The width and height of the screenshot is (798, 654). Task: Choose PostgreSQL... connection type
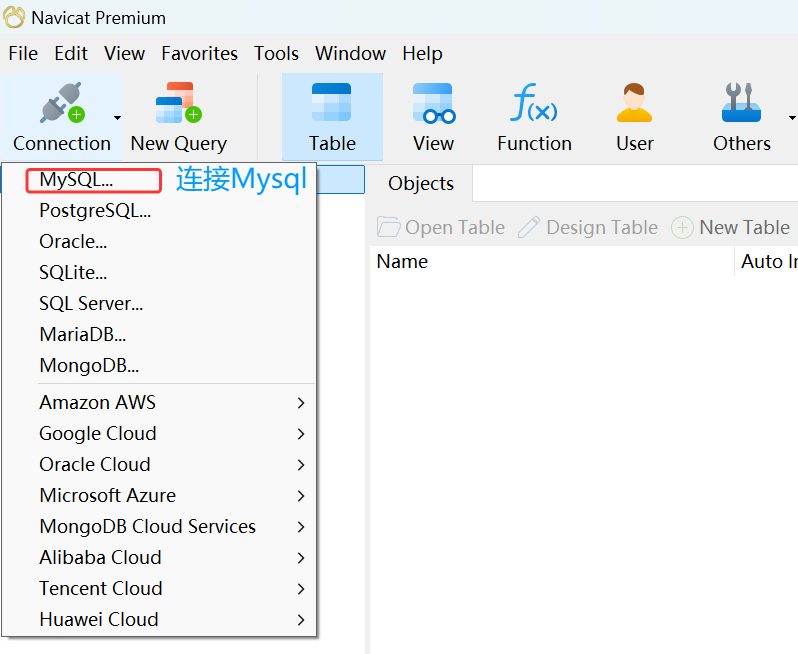[x=159, y=211]
